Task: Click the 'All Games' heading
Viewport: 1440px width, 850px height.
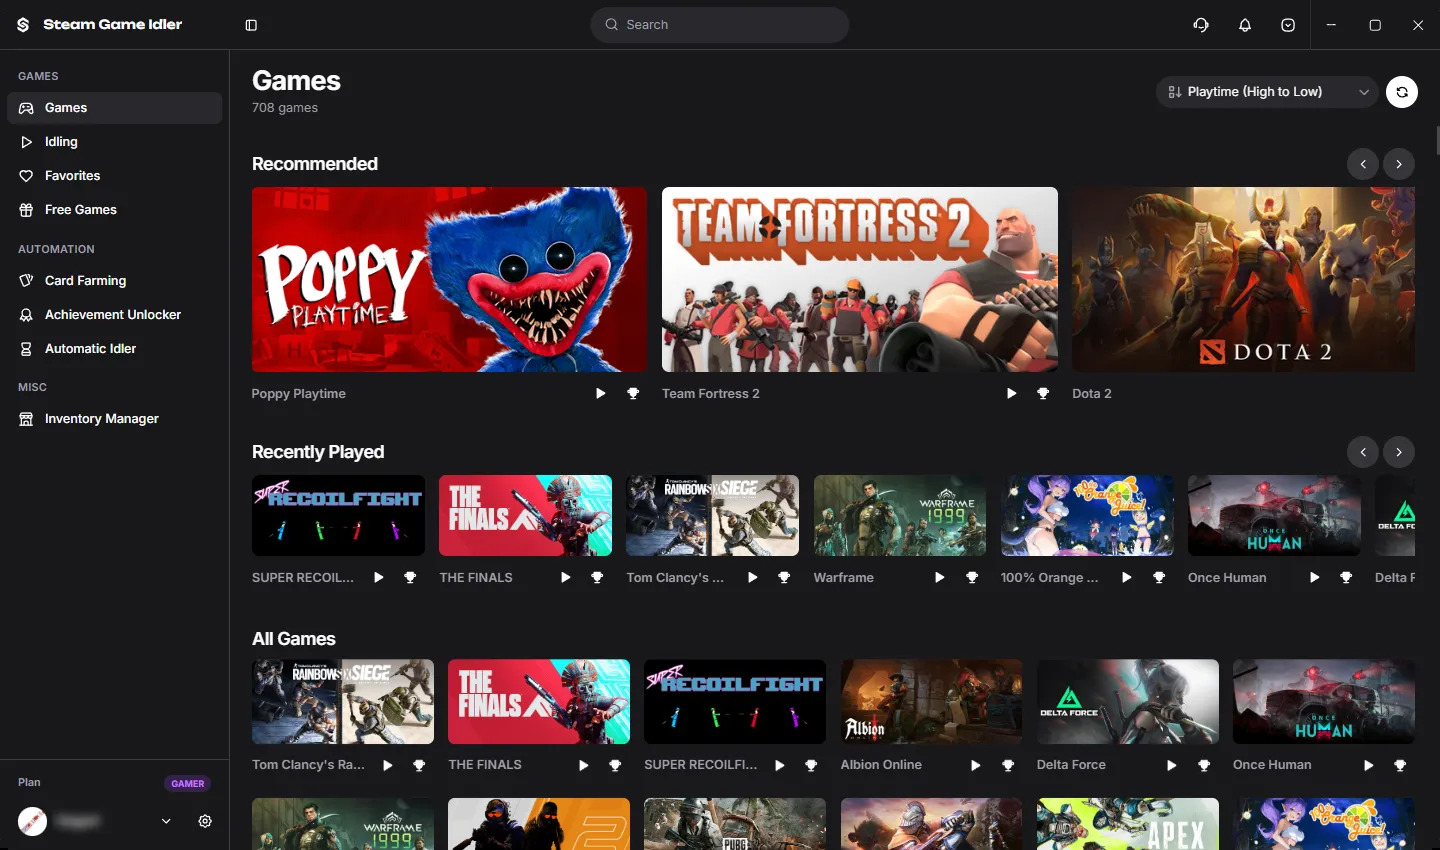Action: coord(294,639)
